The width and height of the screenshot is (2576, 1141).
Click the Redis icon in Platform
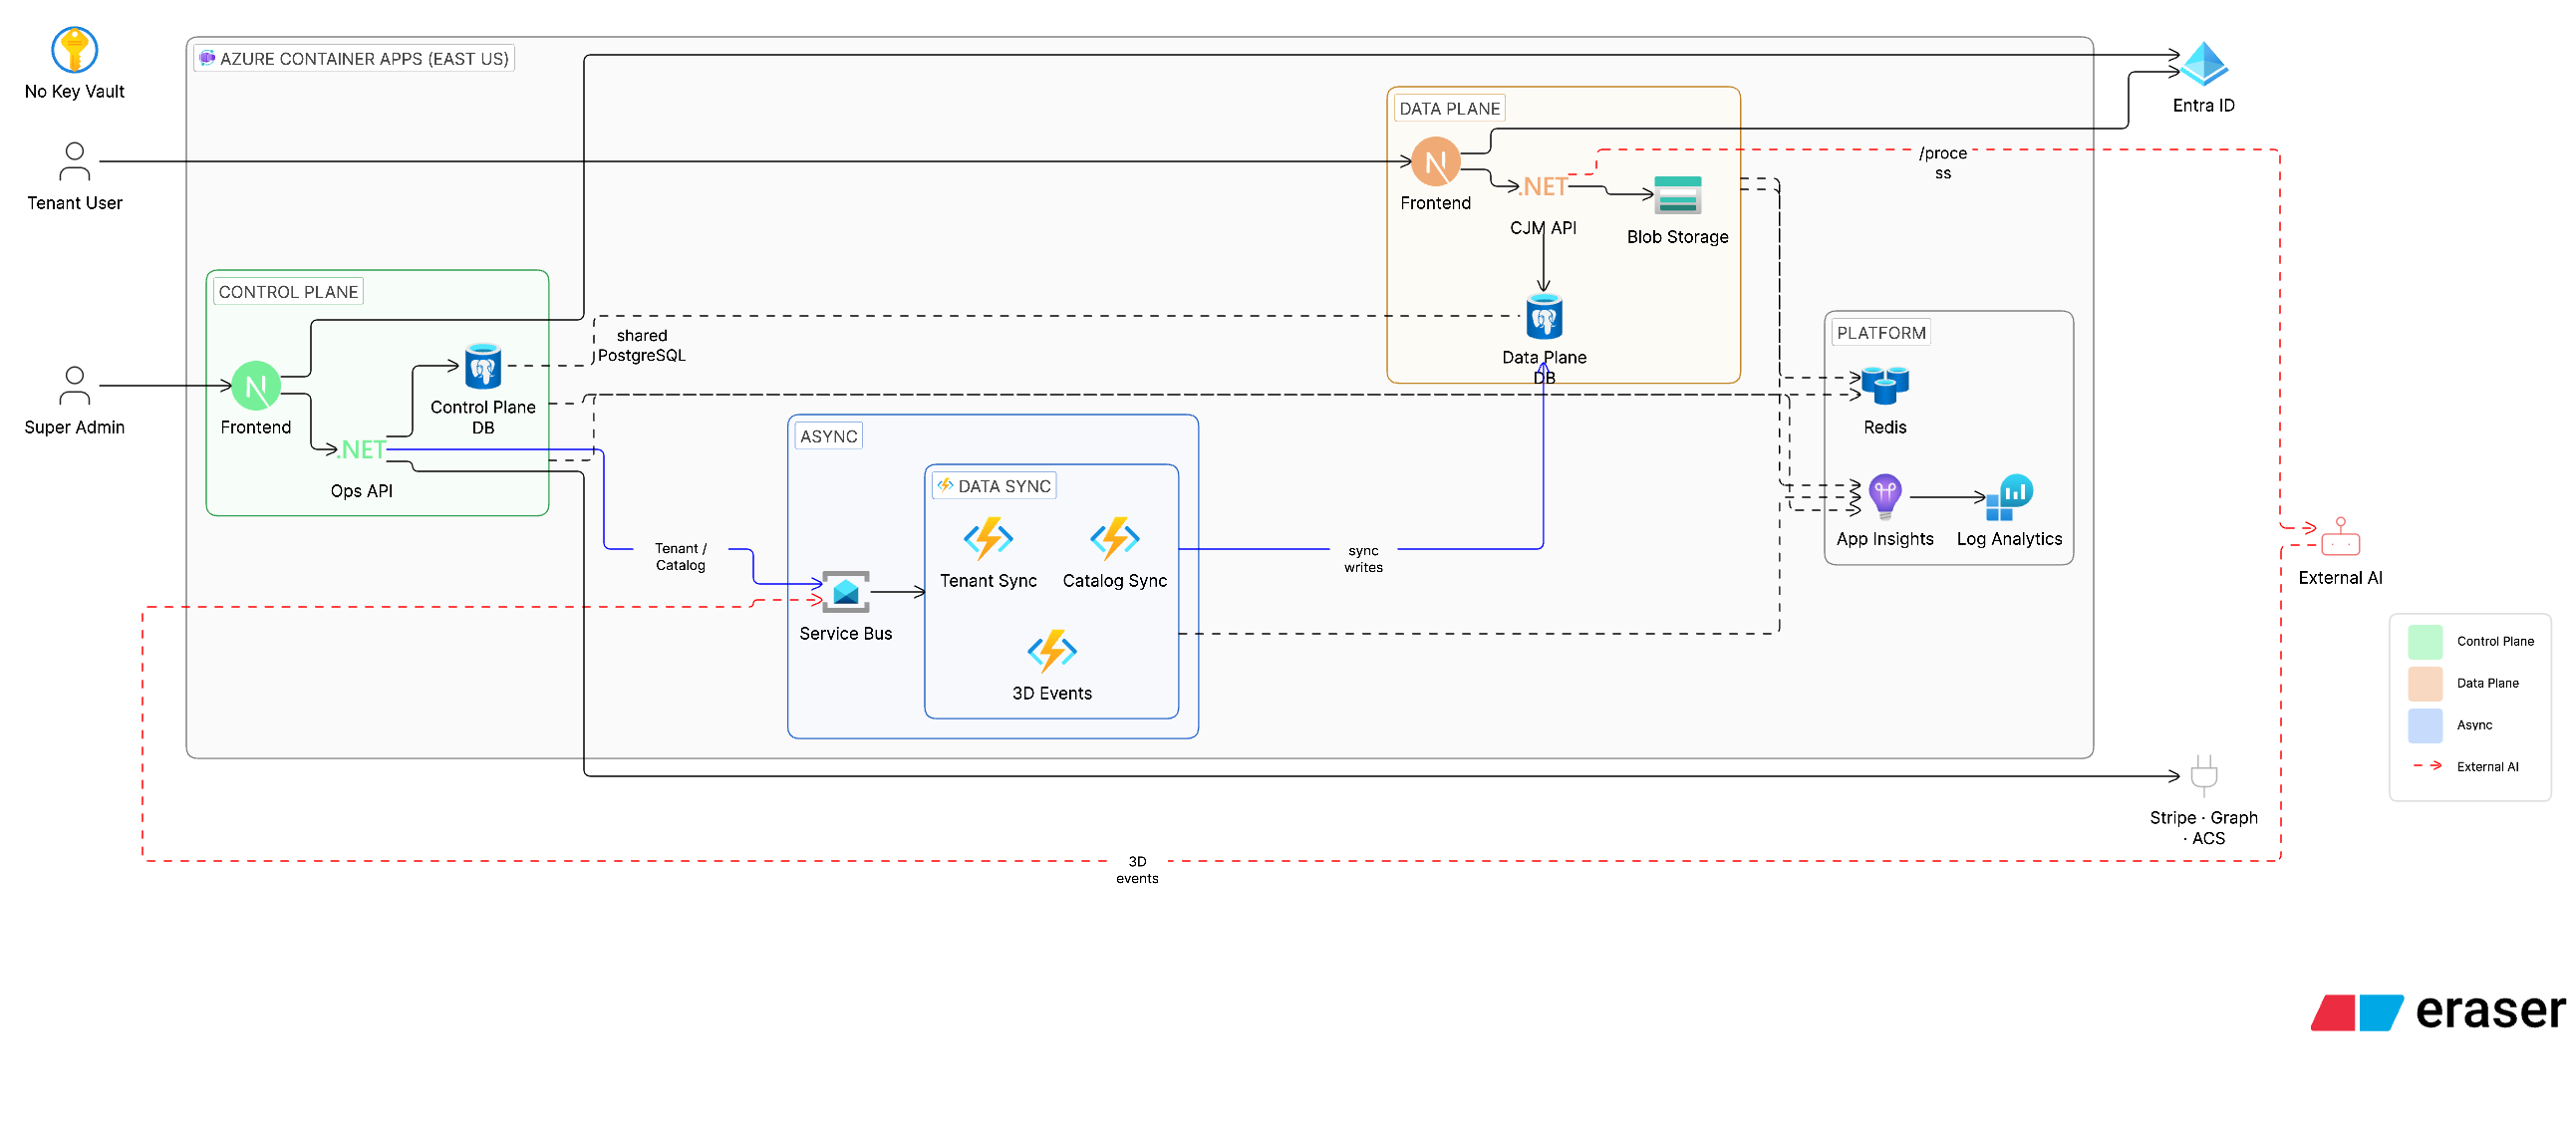point(1885,385)
